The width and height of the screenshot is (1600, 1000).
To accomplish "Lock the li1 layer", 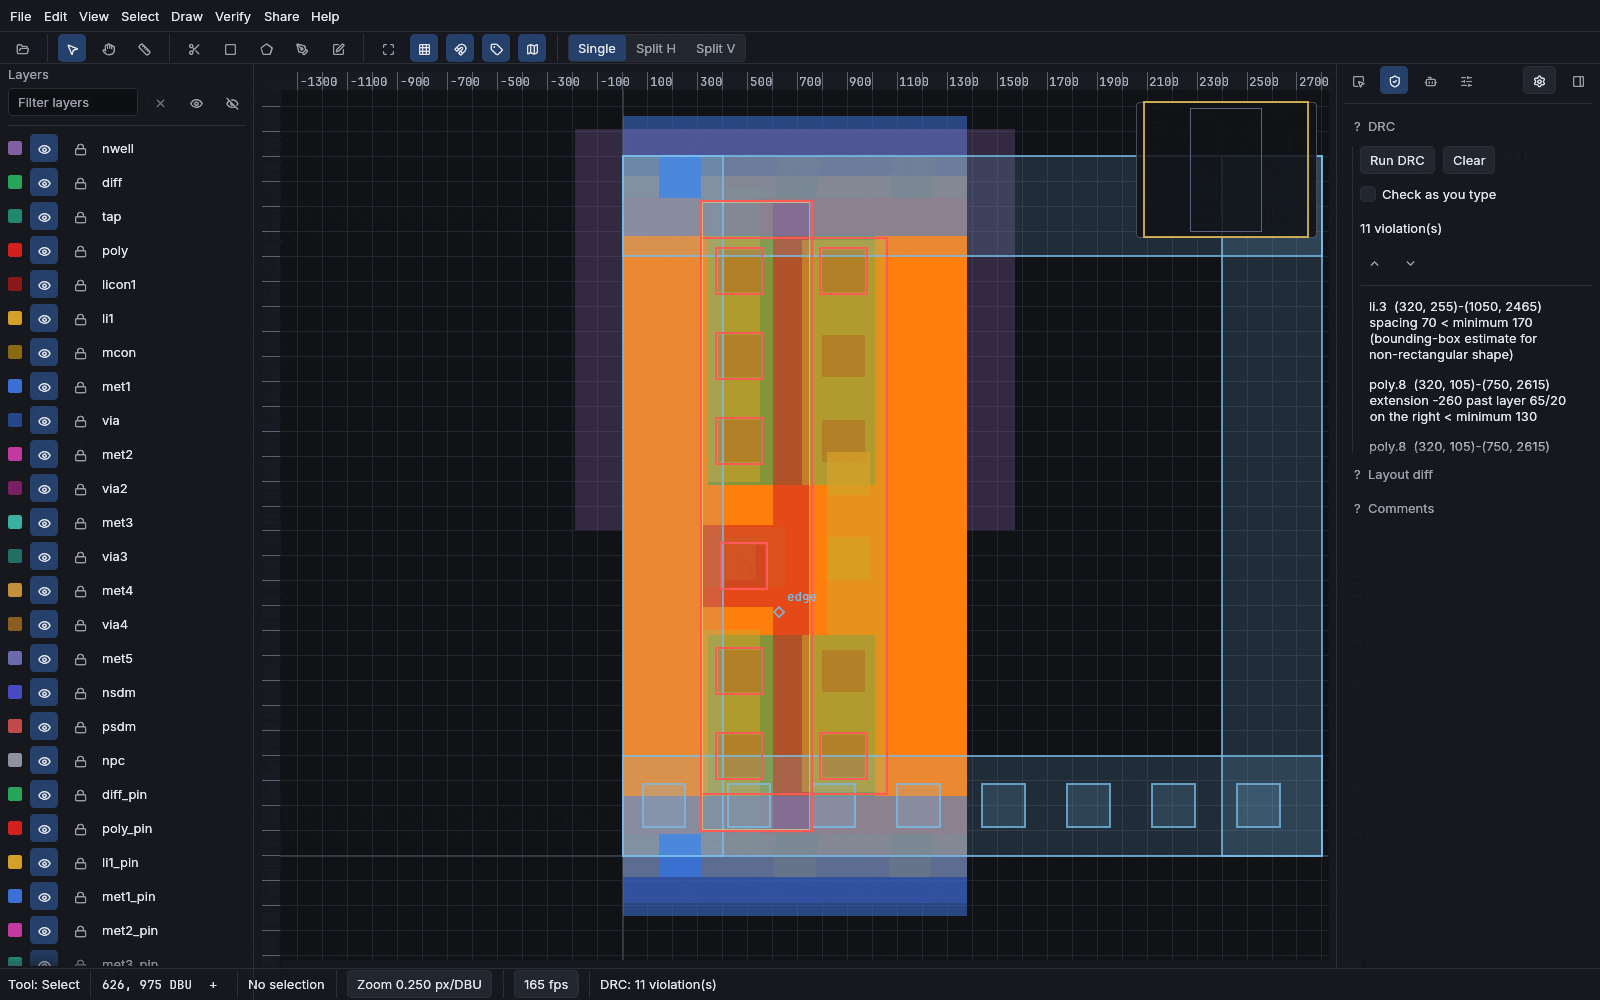I will [x=80, y=319].
